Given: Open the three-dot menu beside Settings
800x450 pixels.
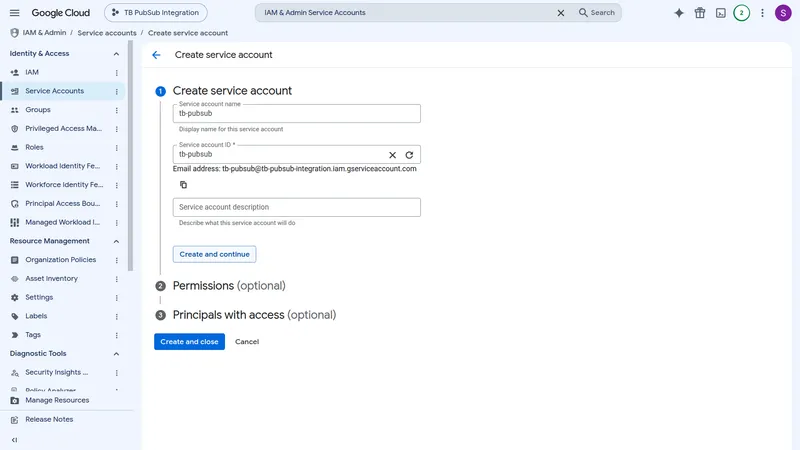Looking at the screenshot, I should [116, 297].
